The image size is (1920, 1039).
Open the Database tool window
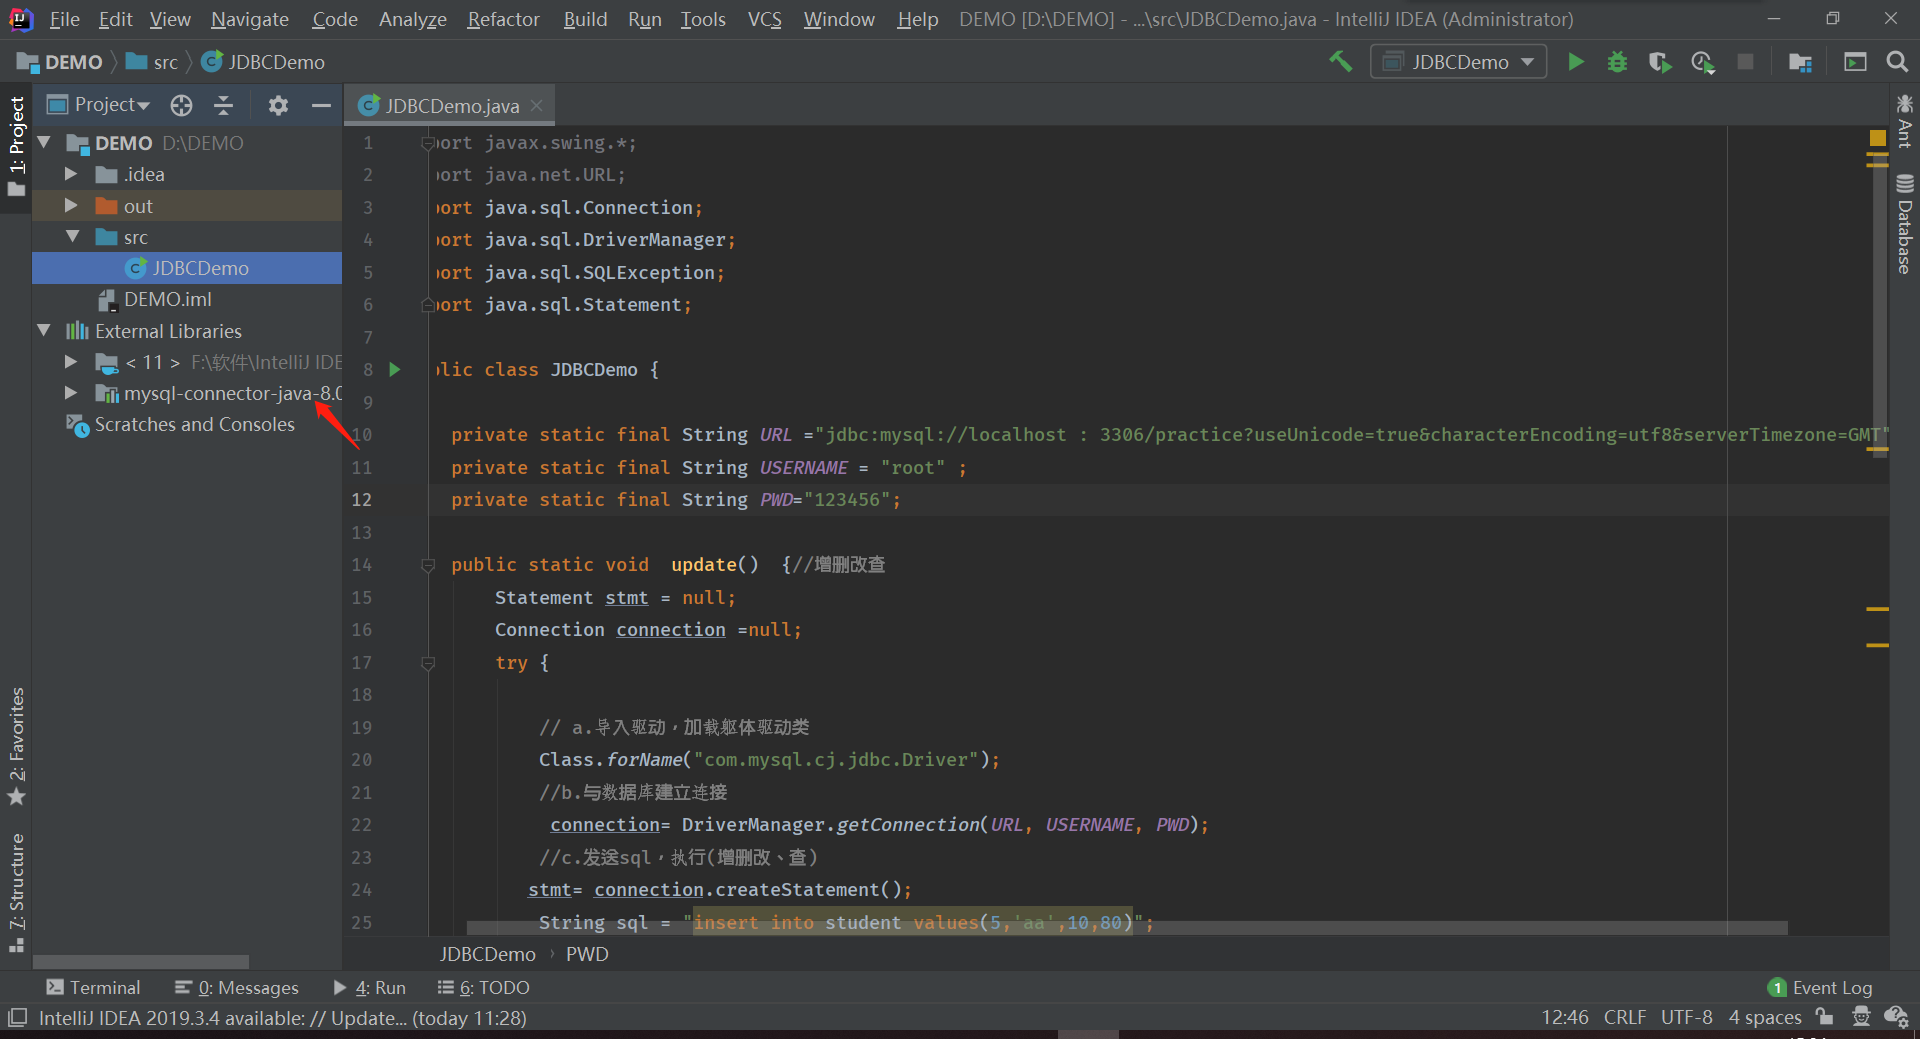click(1905, 224)
